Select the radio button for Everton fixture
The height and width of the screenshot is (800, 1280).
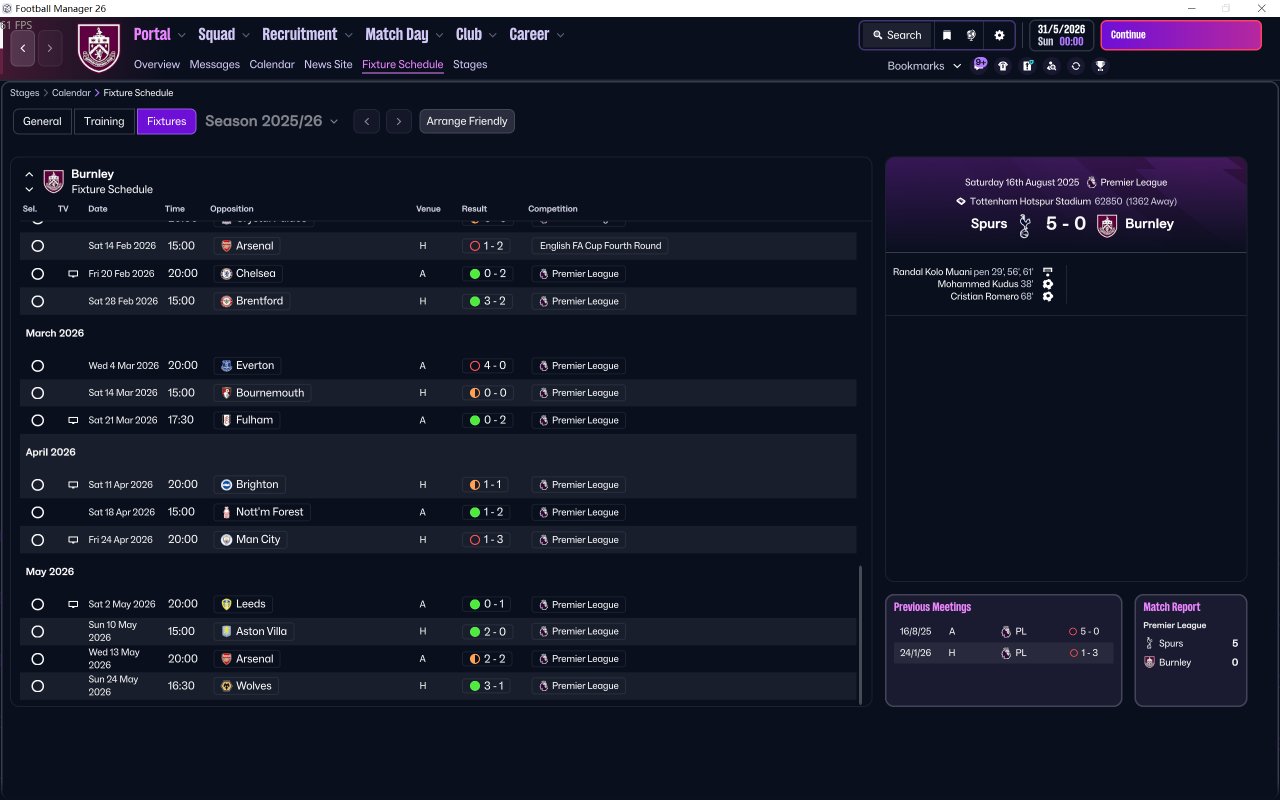tap(38, 366)
